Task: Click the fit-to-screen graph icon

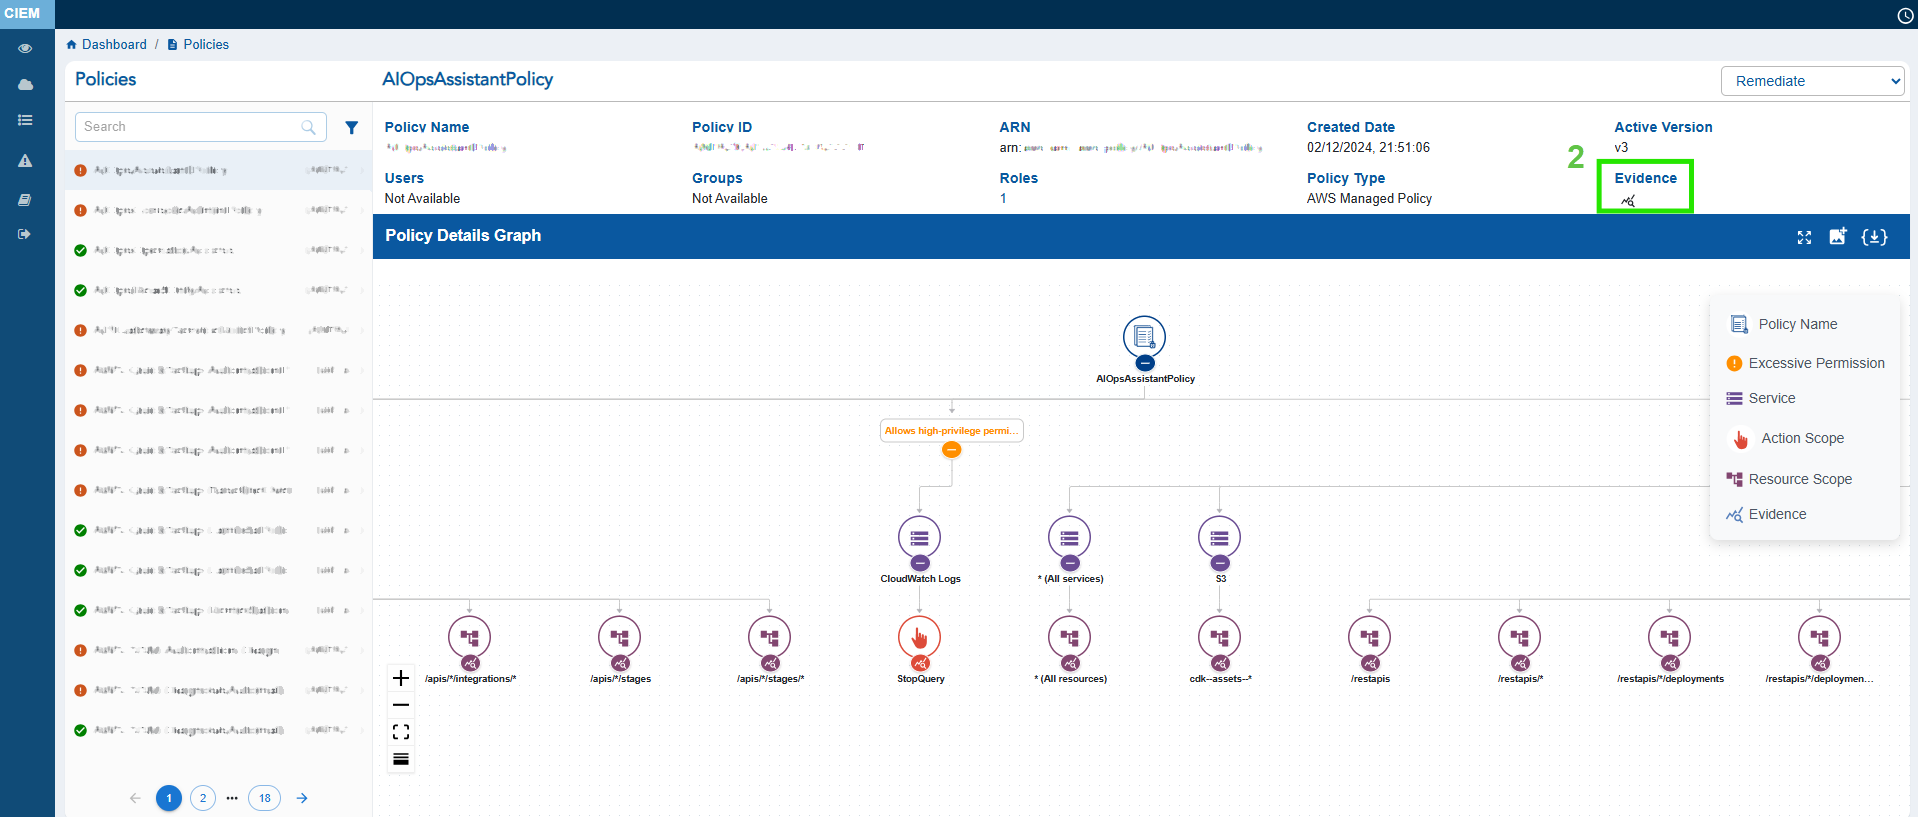Action: click(401, 732)
